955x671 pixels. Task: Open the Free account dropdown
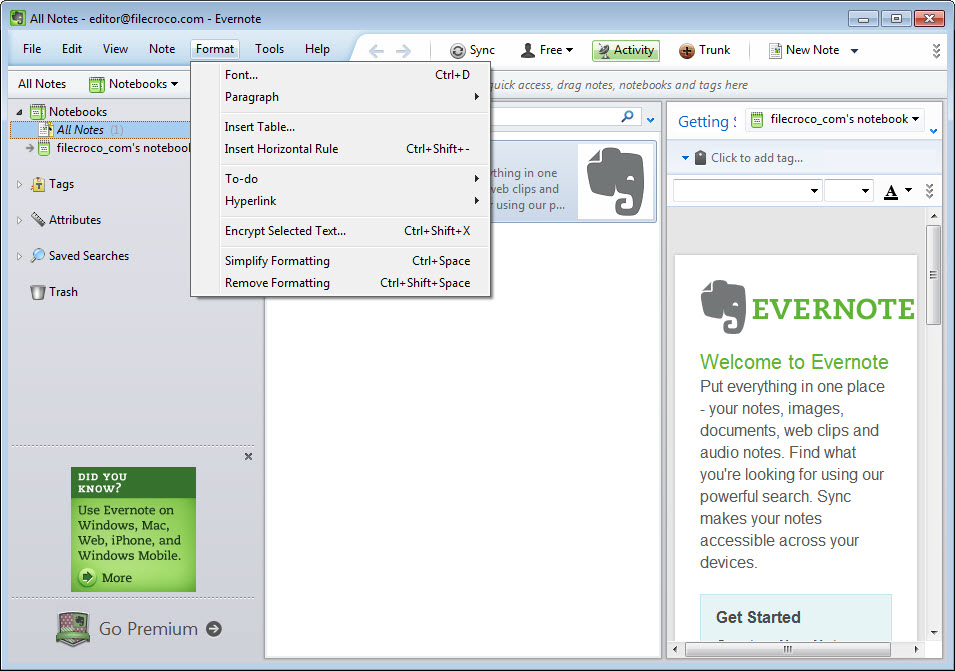click(x=547, y=51)
